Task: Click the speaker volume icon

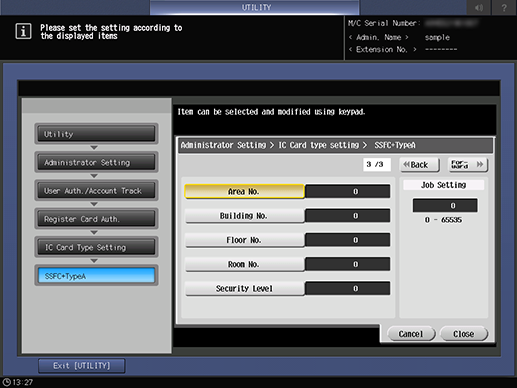Action: click(479, 7)
